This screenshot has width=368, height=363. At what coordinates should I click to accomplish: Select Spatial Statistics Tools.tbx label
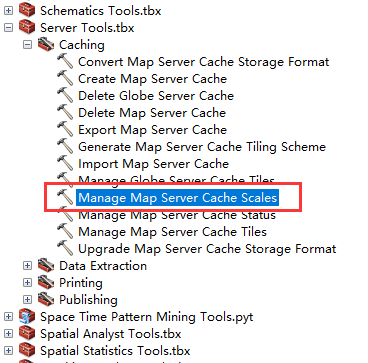pos(115,351)
